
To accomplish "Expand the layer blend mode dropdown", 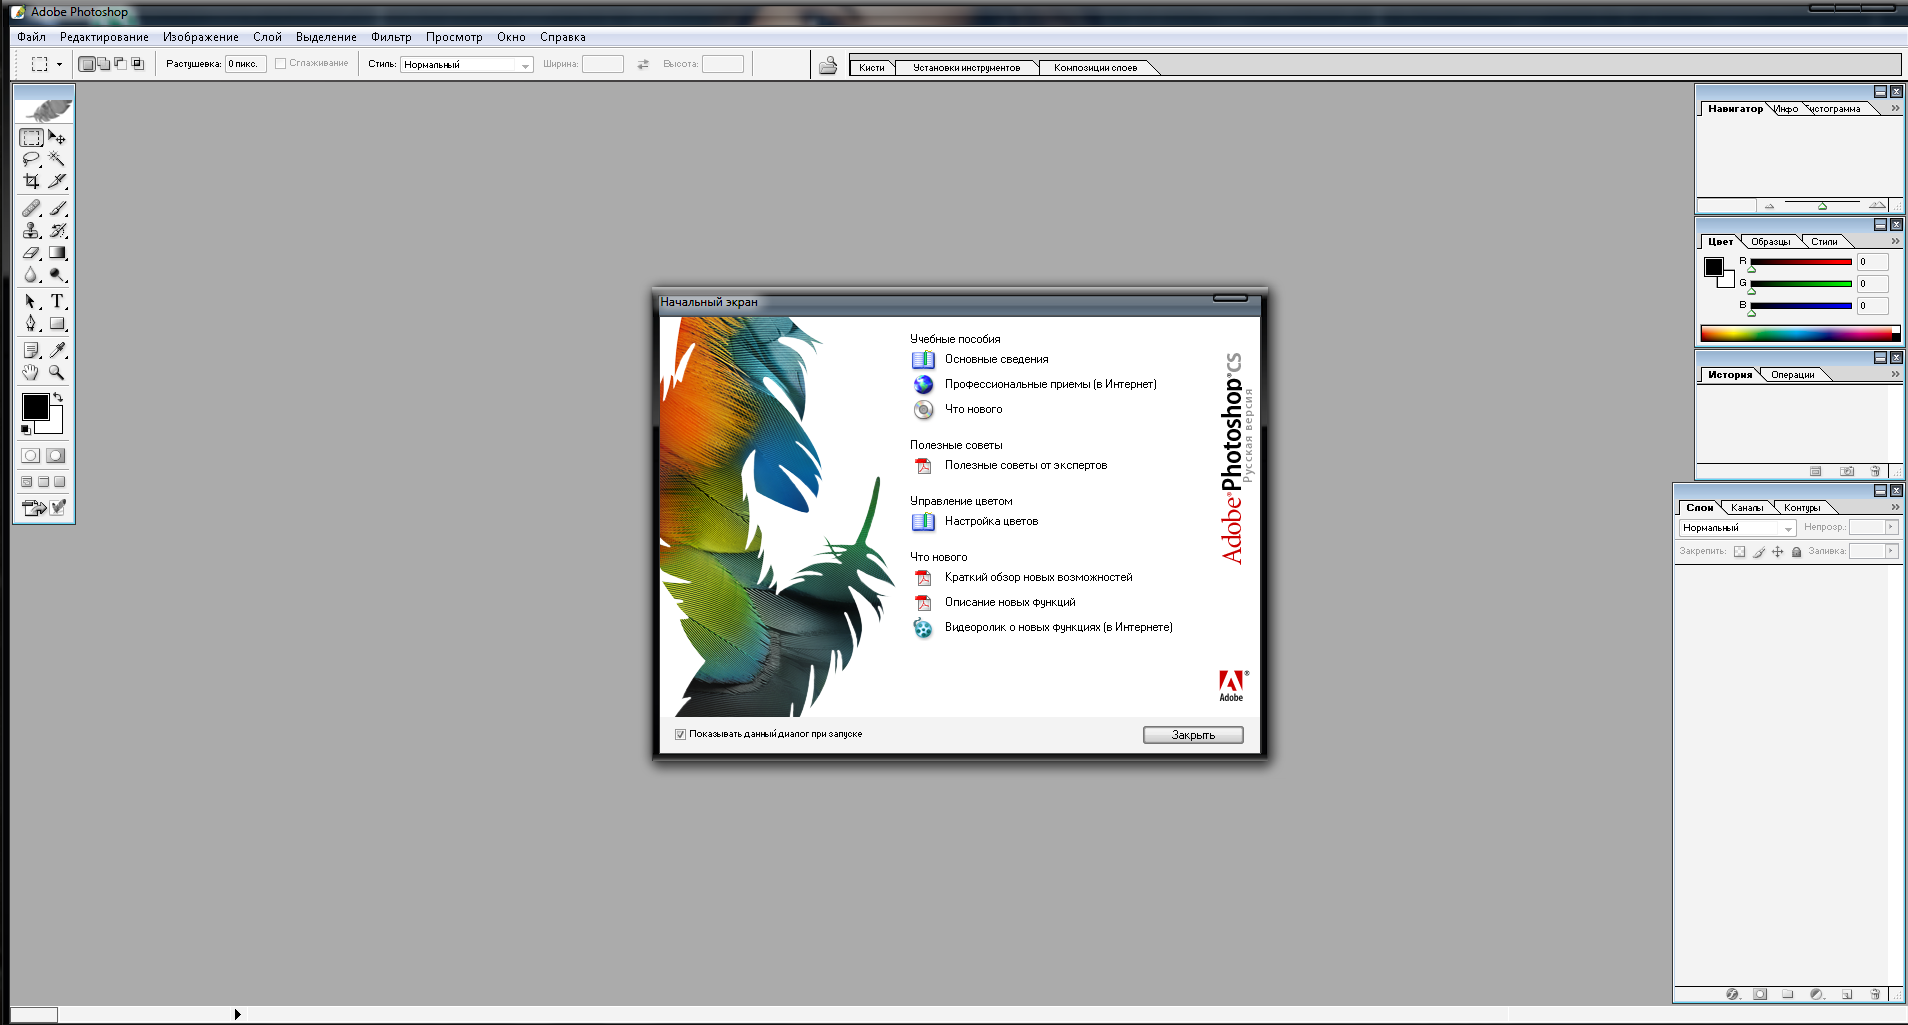I will coord(1736,528).
